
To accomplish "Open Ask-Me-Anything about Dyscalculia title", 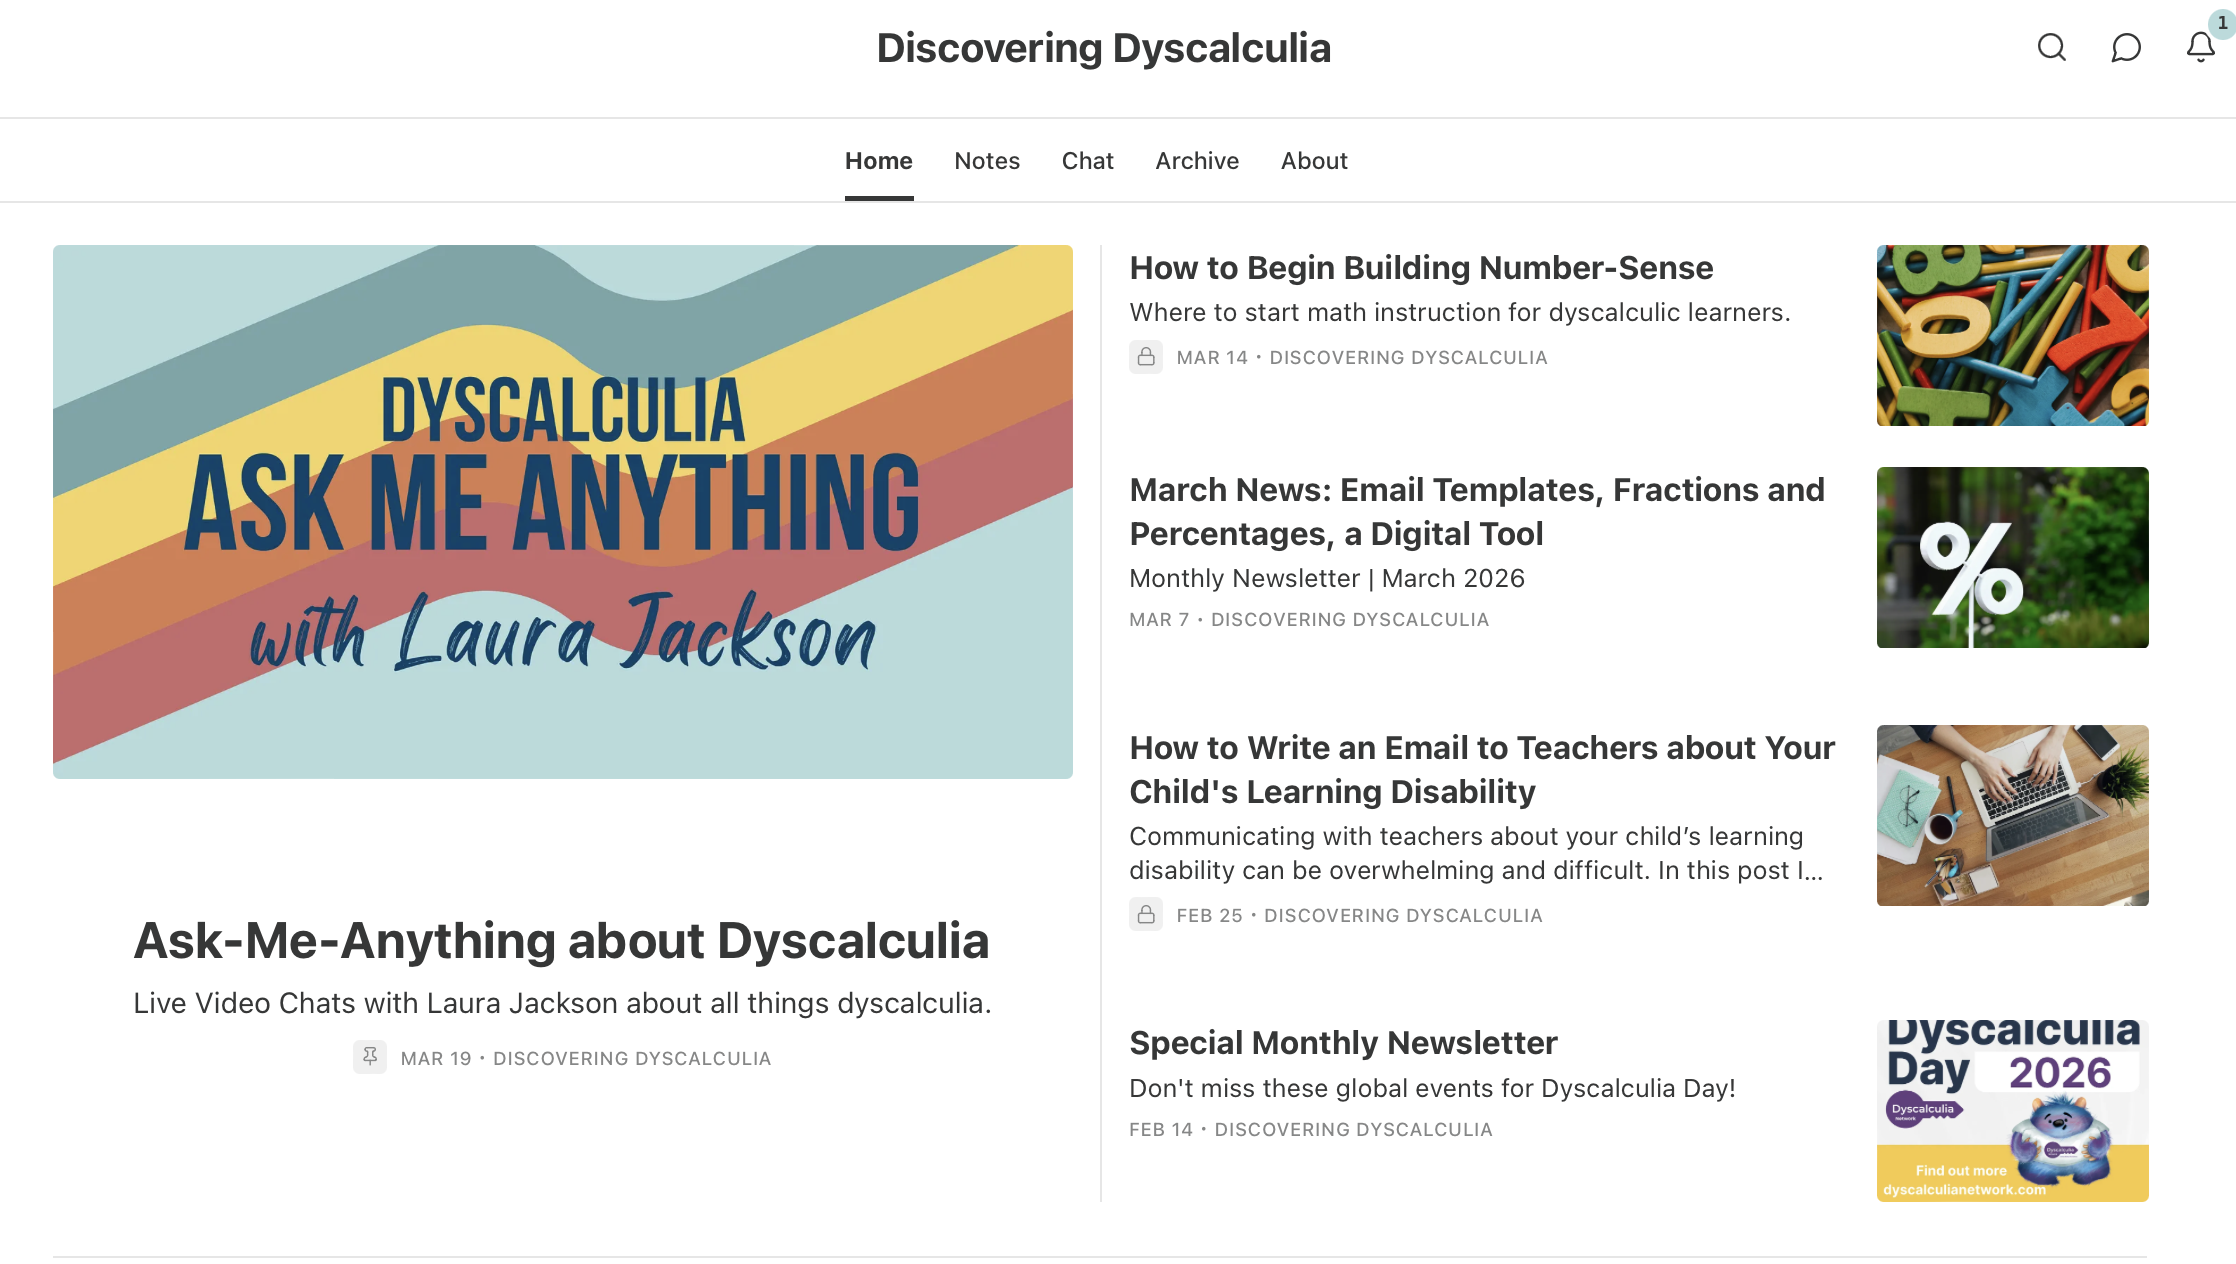I will [561, 941].
